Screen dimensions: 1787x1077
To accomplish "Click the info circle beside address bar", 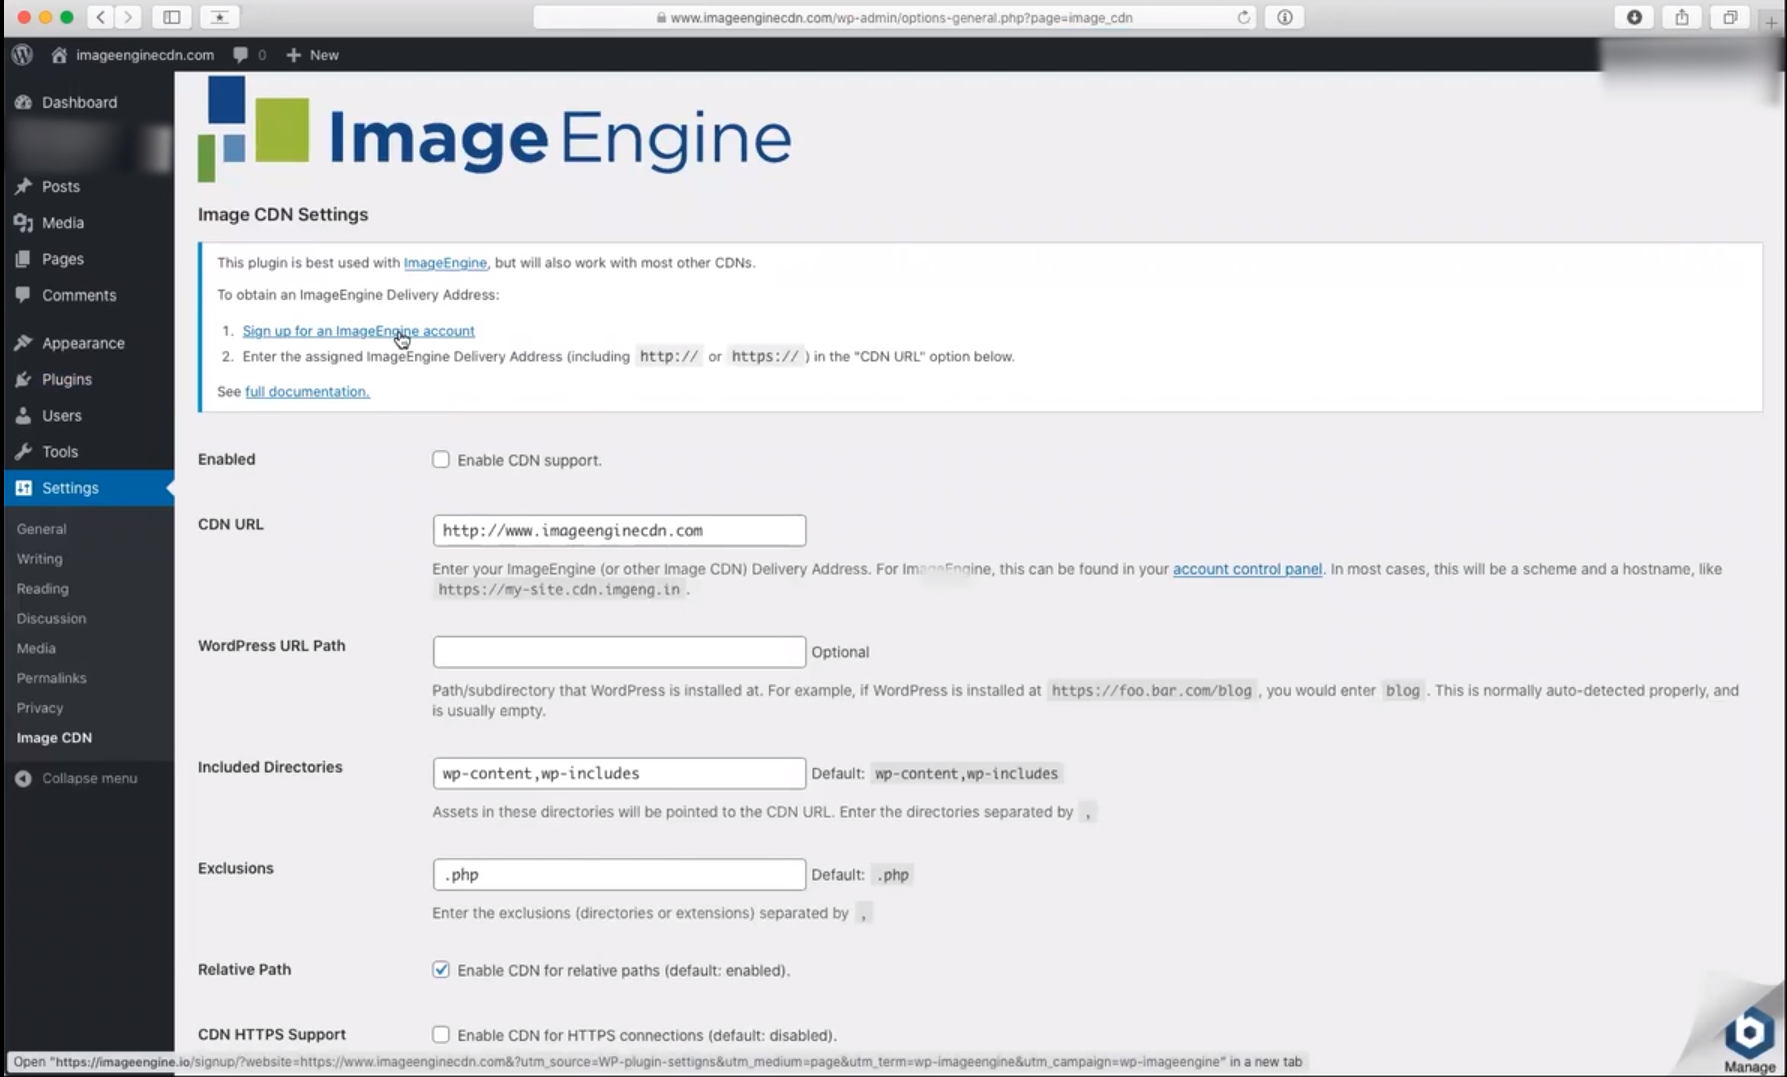I will (1285, 17).
